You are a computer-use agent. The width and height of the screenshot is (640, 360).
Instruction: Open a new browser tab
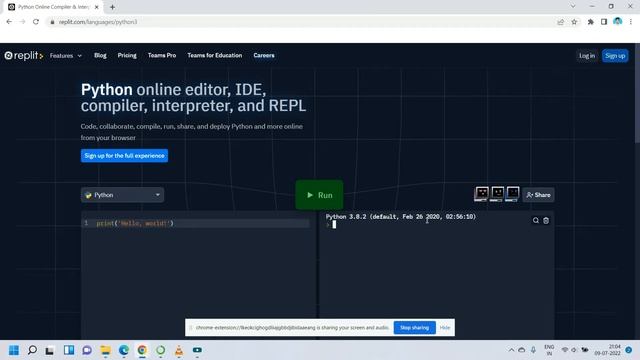pyautogui.click(x=112, y=7)
